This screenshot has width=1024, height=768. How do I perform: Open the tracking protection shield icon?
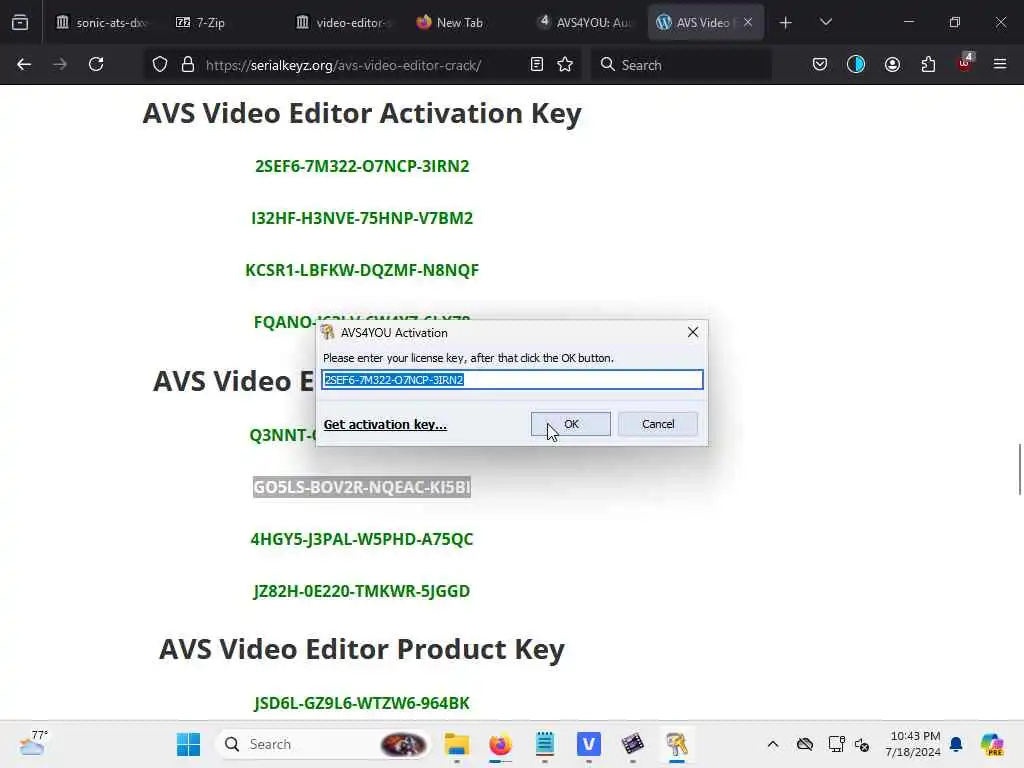point(160,65)
